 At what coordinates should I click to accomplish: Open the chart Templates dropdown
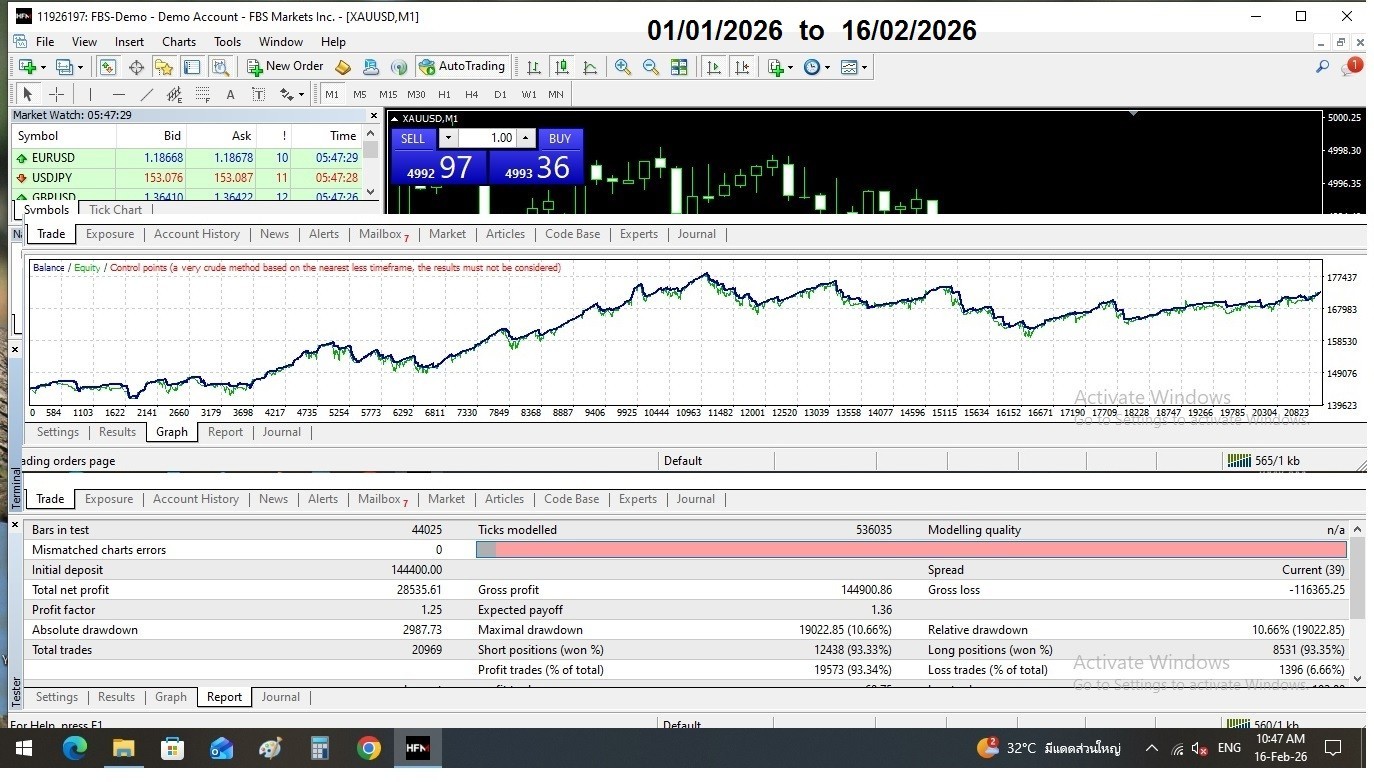click(864, 67)
